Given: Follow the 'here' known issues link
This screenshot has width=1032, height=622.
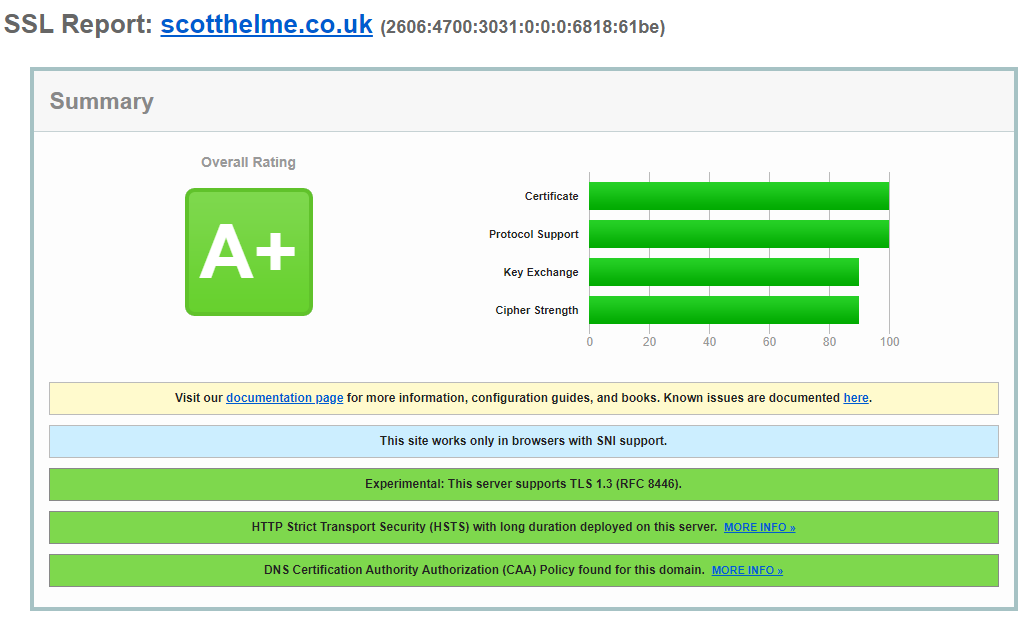Looking at the screenshot, I should coord(856,398).
